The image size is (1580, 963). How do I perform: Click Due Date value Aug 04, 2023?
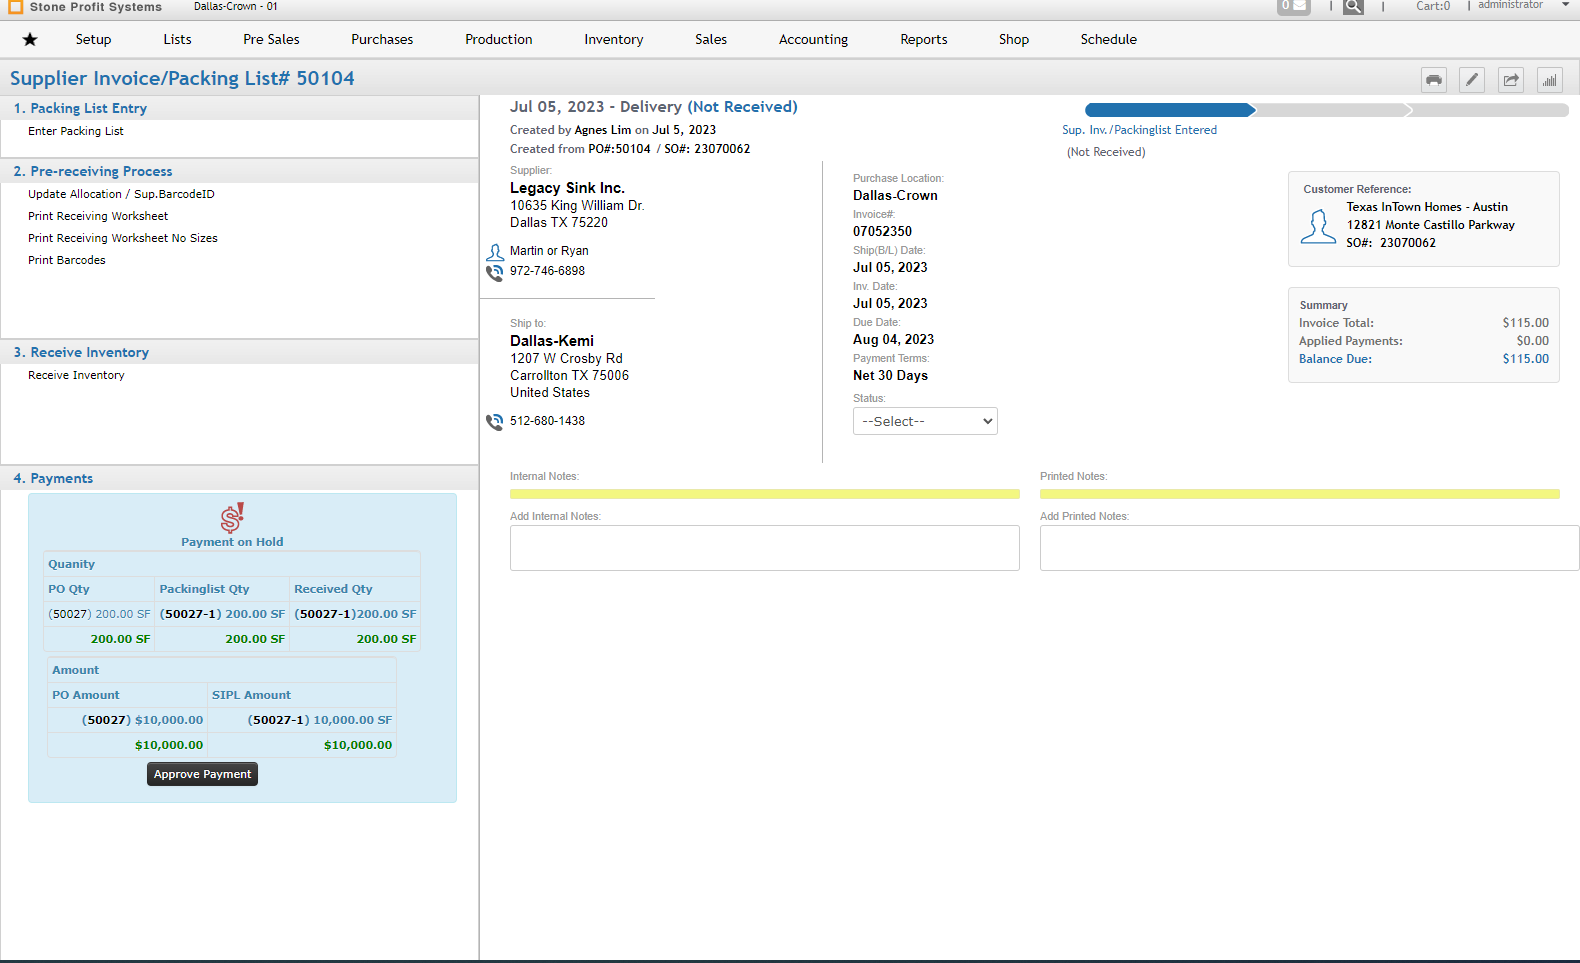click(x=893, y=339)
